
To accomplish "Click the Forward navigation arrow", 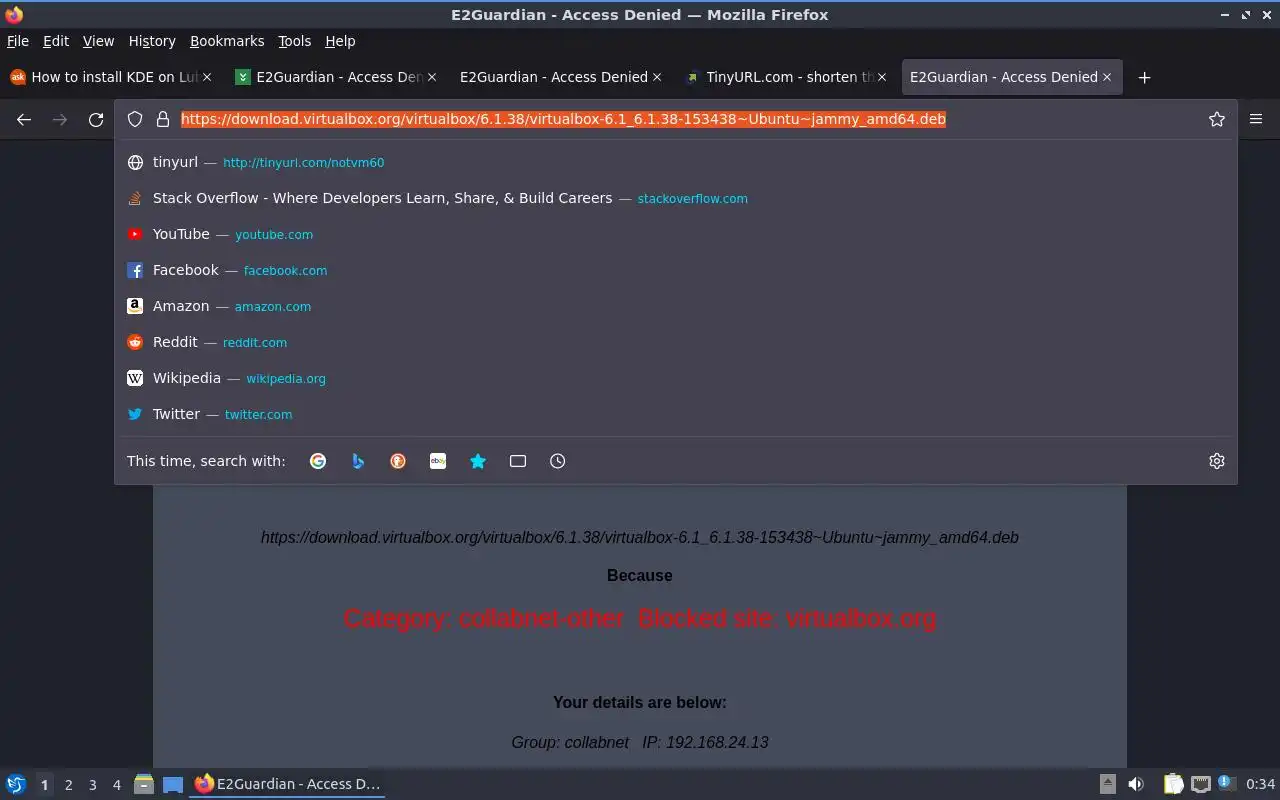I will [60, 119].
